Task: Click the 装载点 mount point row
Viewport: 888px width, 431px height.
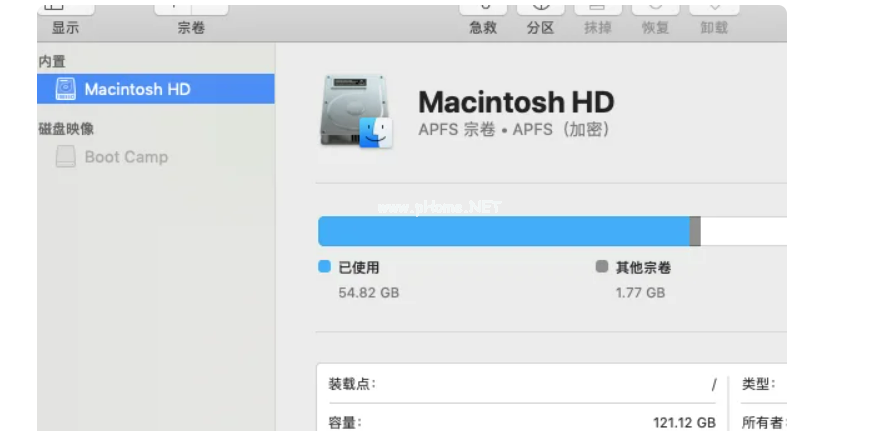Action: pyautogui.click(x=522, y=384)
